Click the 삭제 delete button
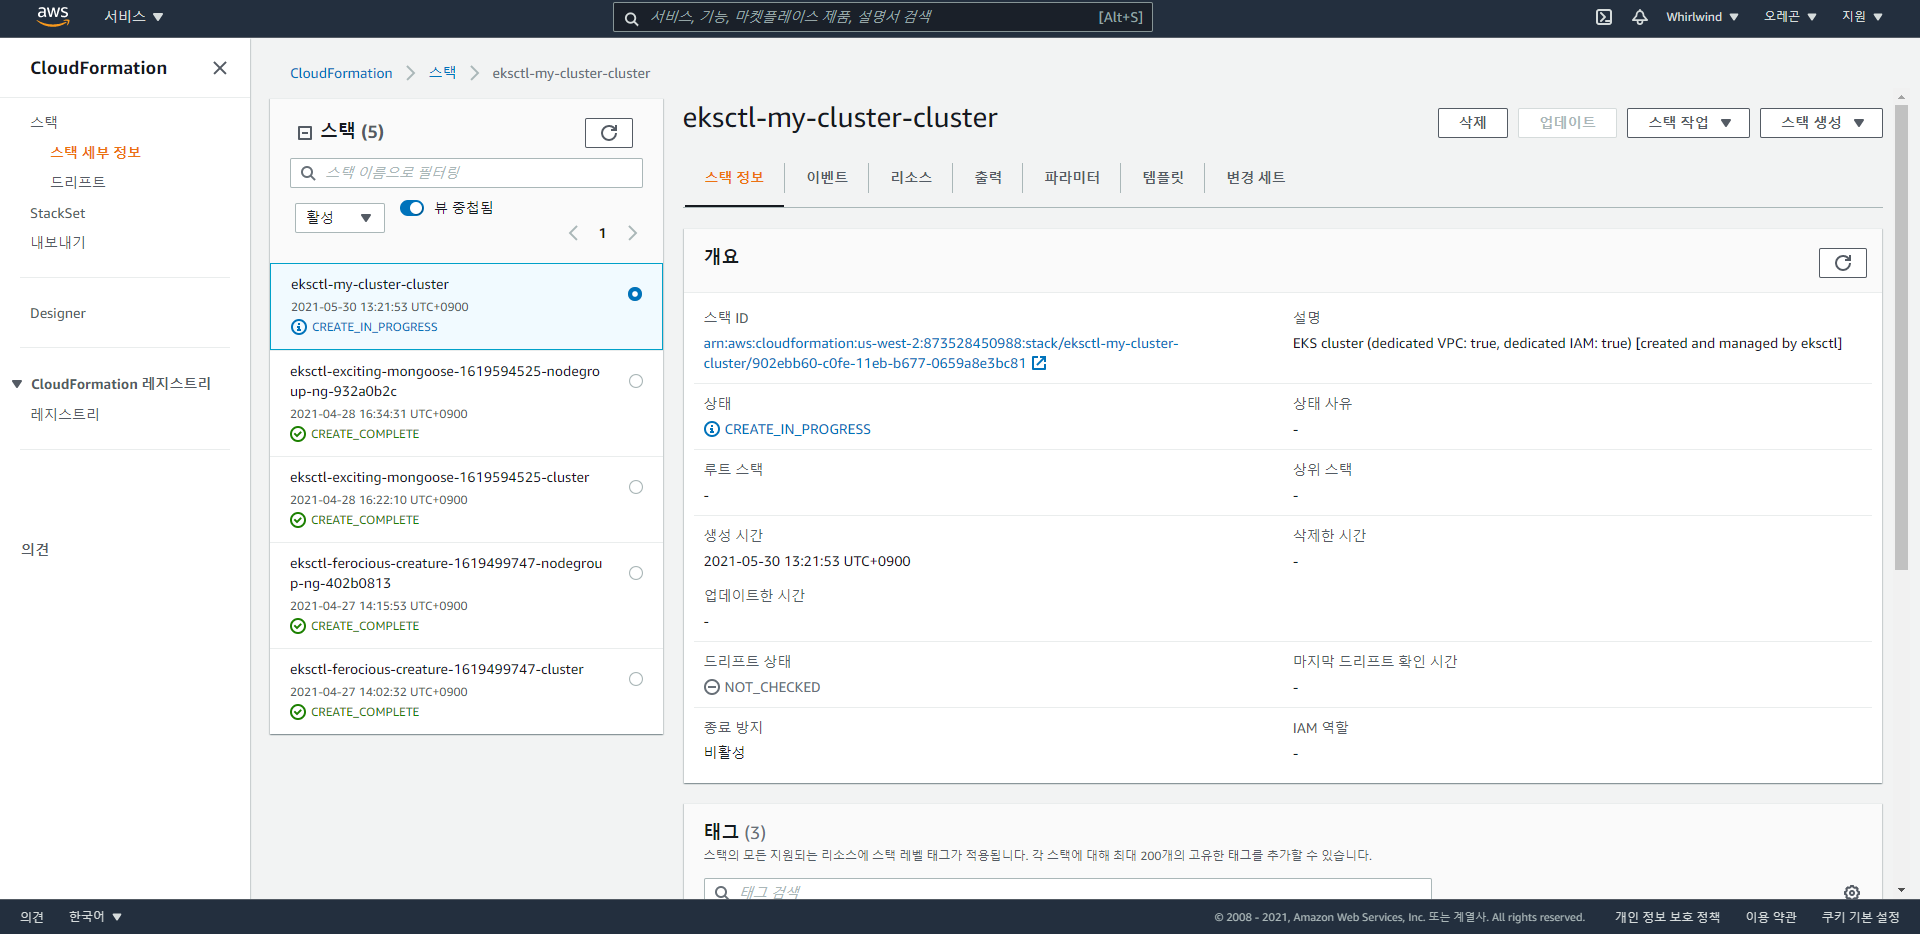 click(x=1473, y=123)
